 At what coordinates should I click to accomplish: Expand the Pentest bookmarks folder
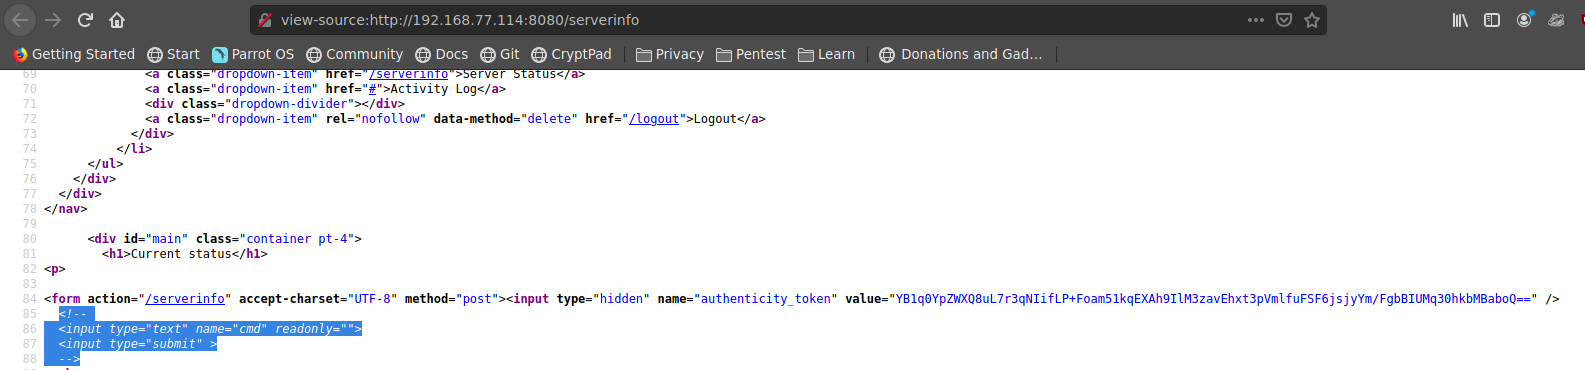(x=751, y=54)
